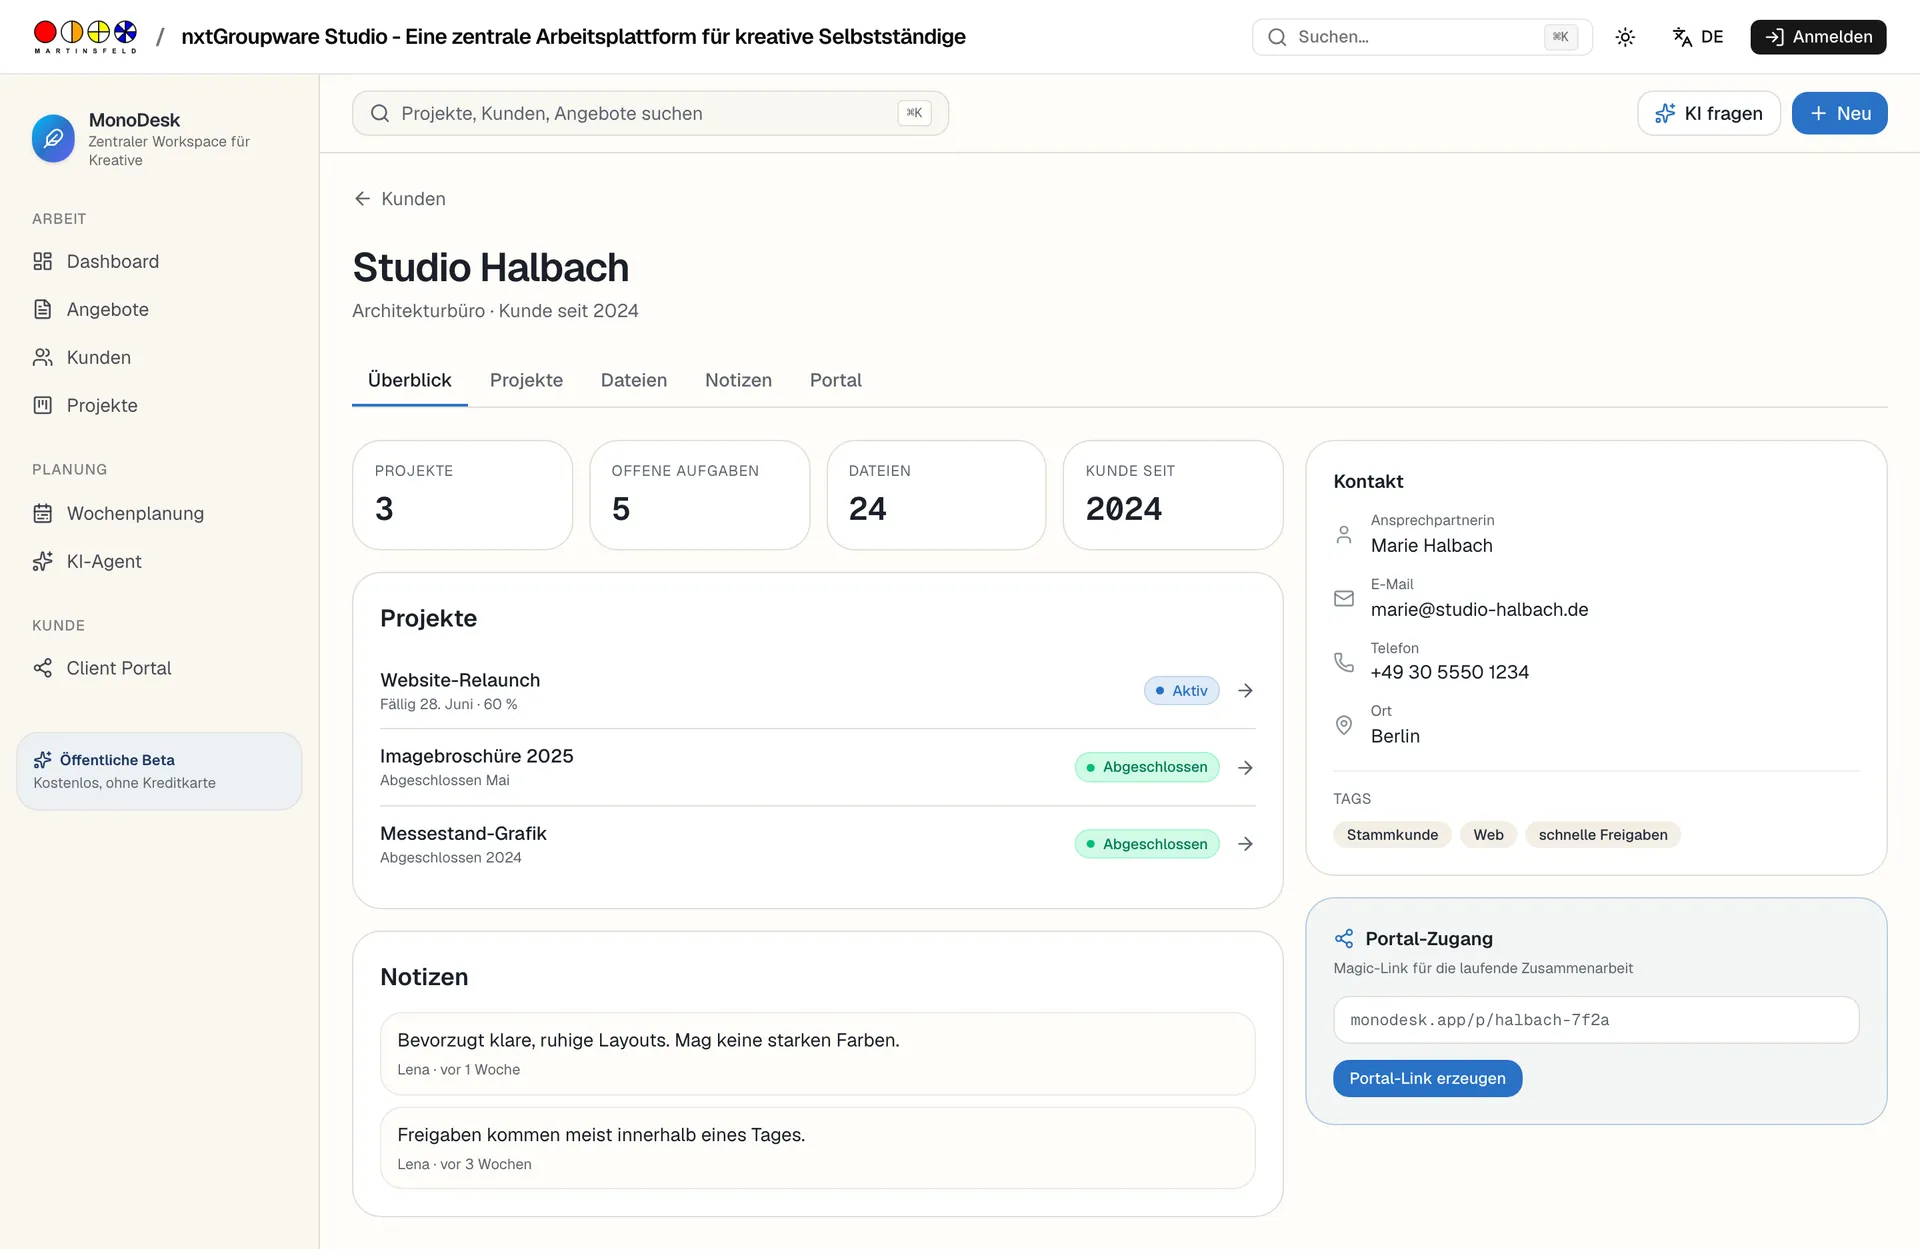Click the arrow next to Imagebroschüre 2025
This screenshot has height=1249, width=1920.
1245,767
